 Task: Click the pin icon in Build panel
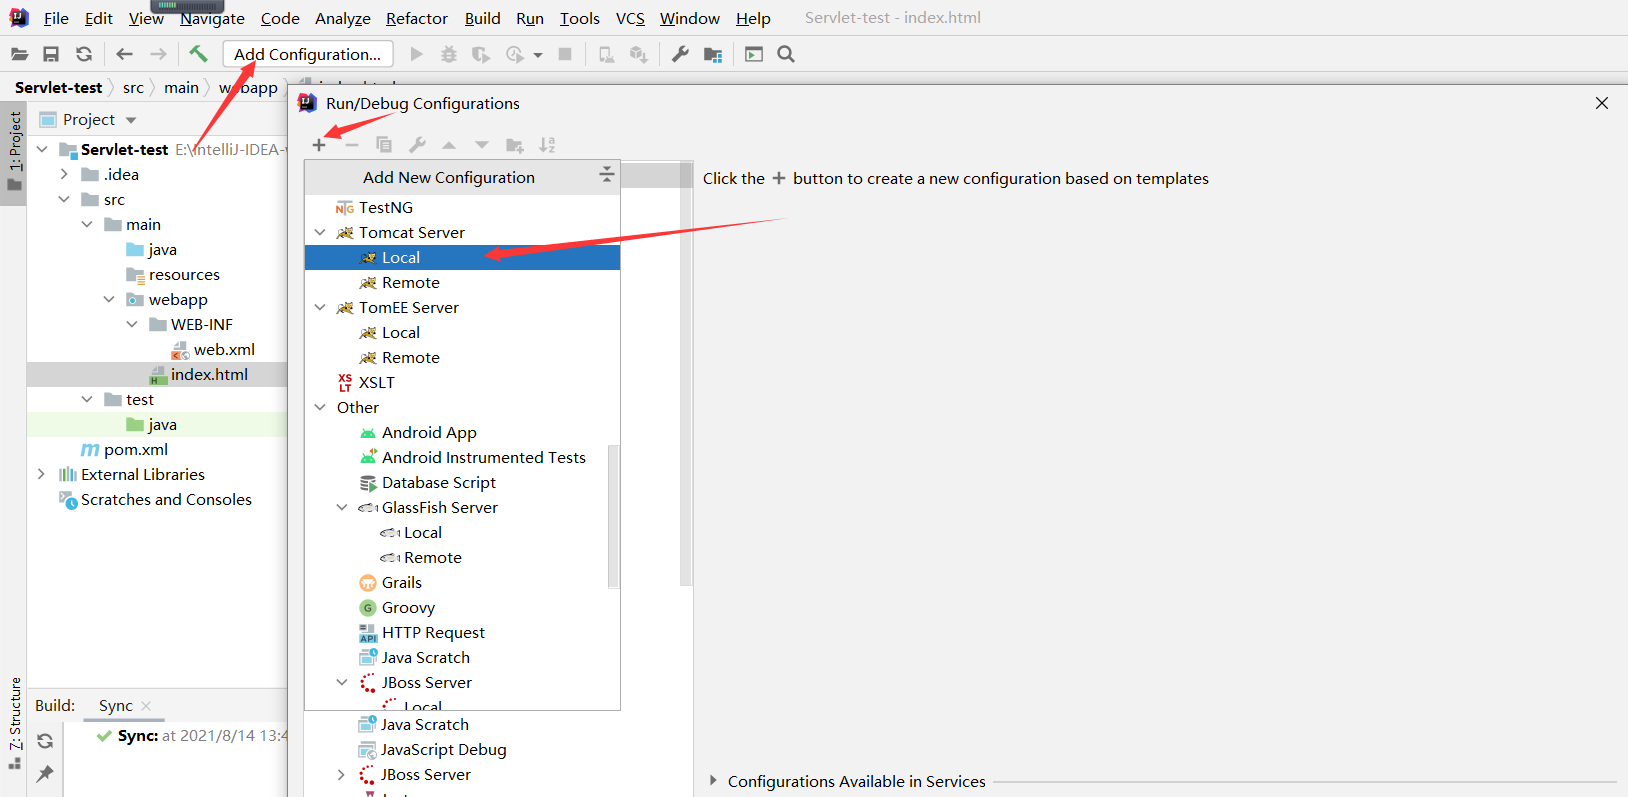45,773
